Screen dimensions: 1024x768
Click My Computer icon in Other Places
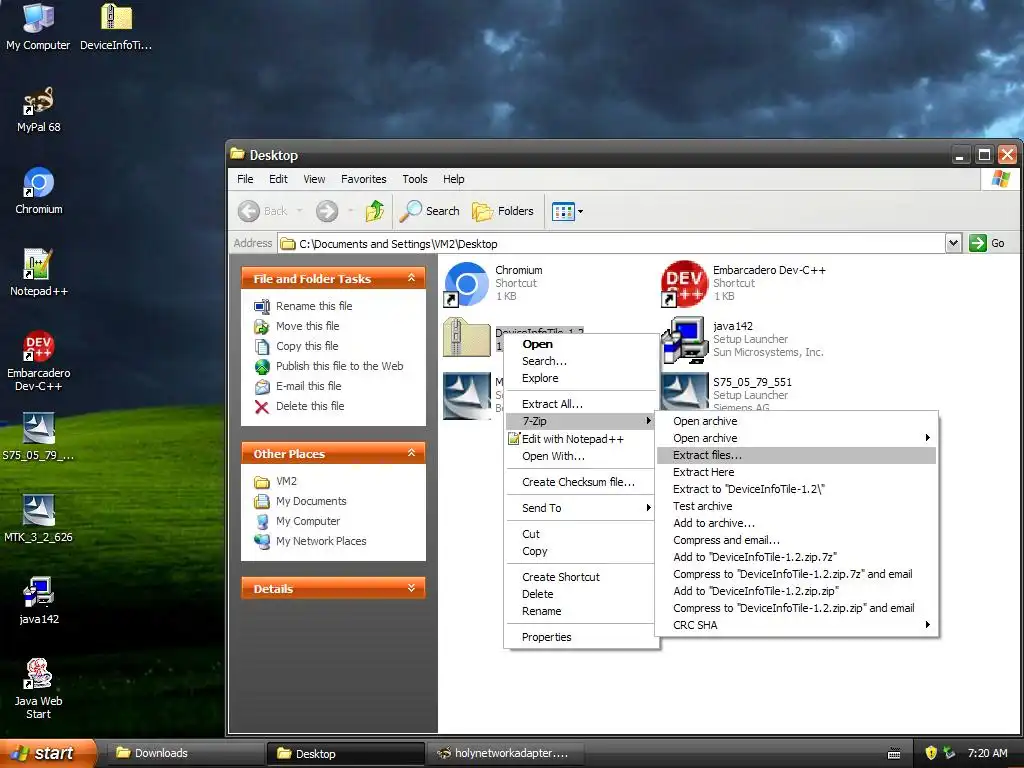(262, 521)
